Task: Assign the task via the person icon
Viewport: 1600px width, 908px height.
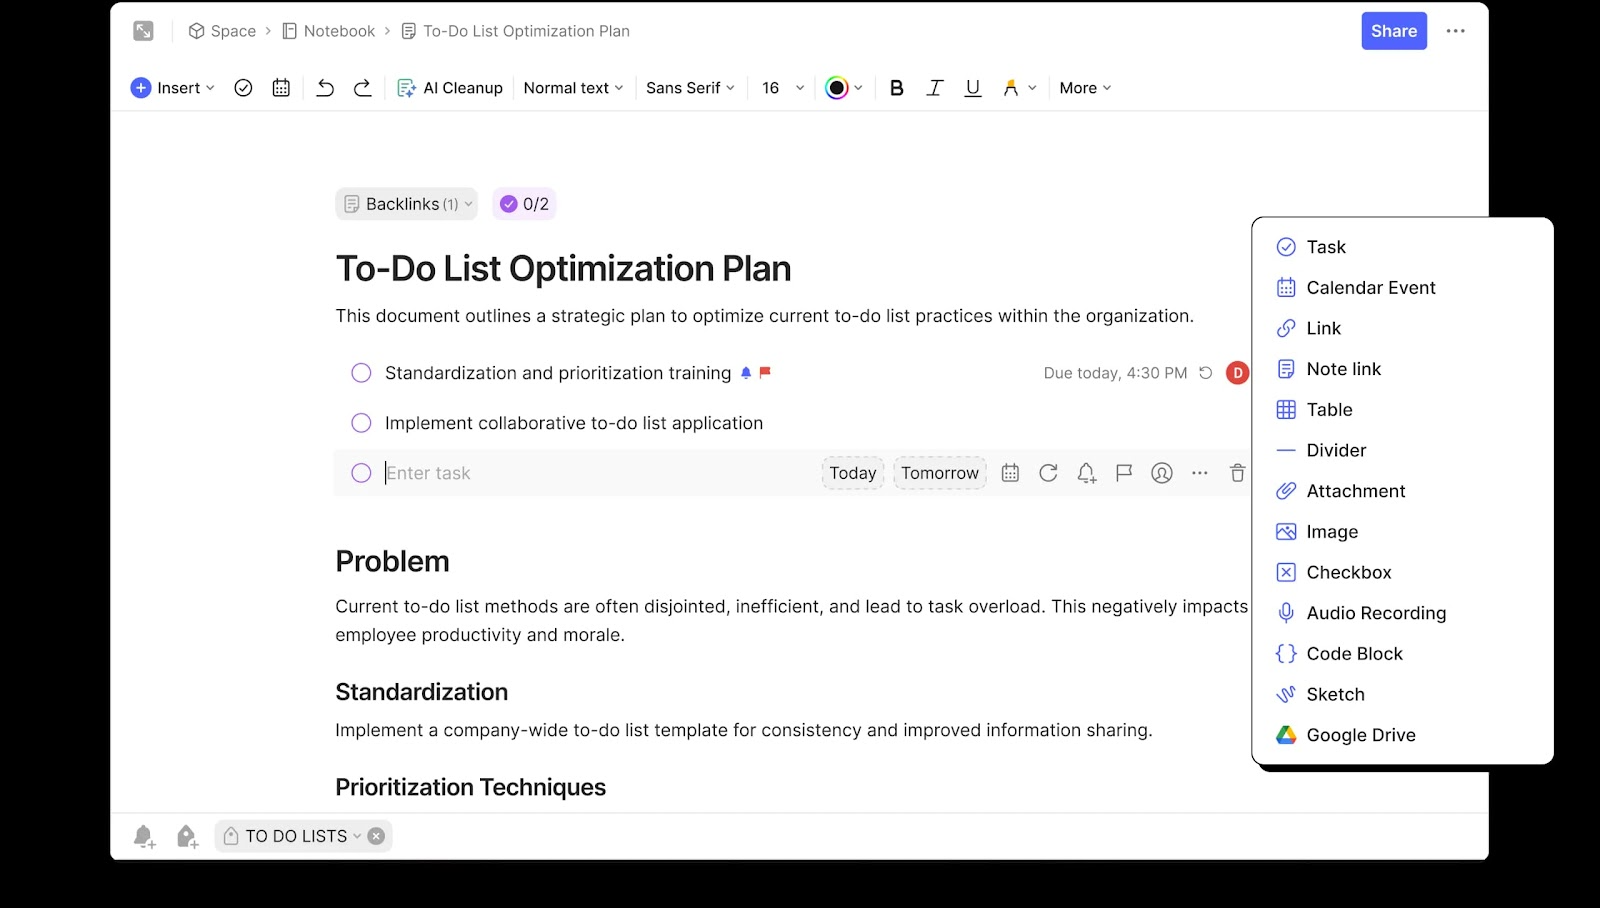Action: click(1161, 473)
